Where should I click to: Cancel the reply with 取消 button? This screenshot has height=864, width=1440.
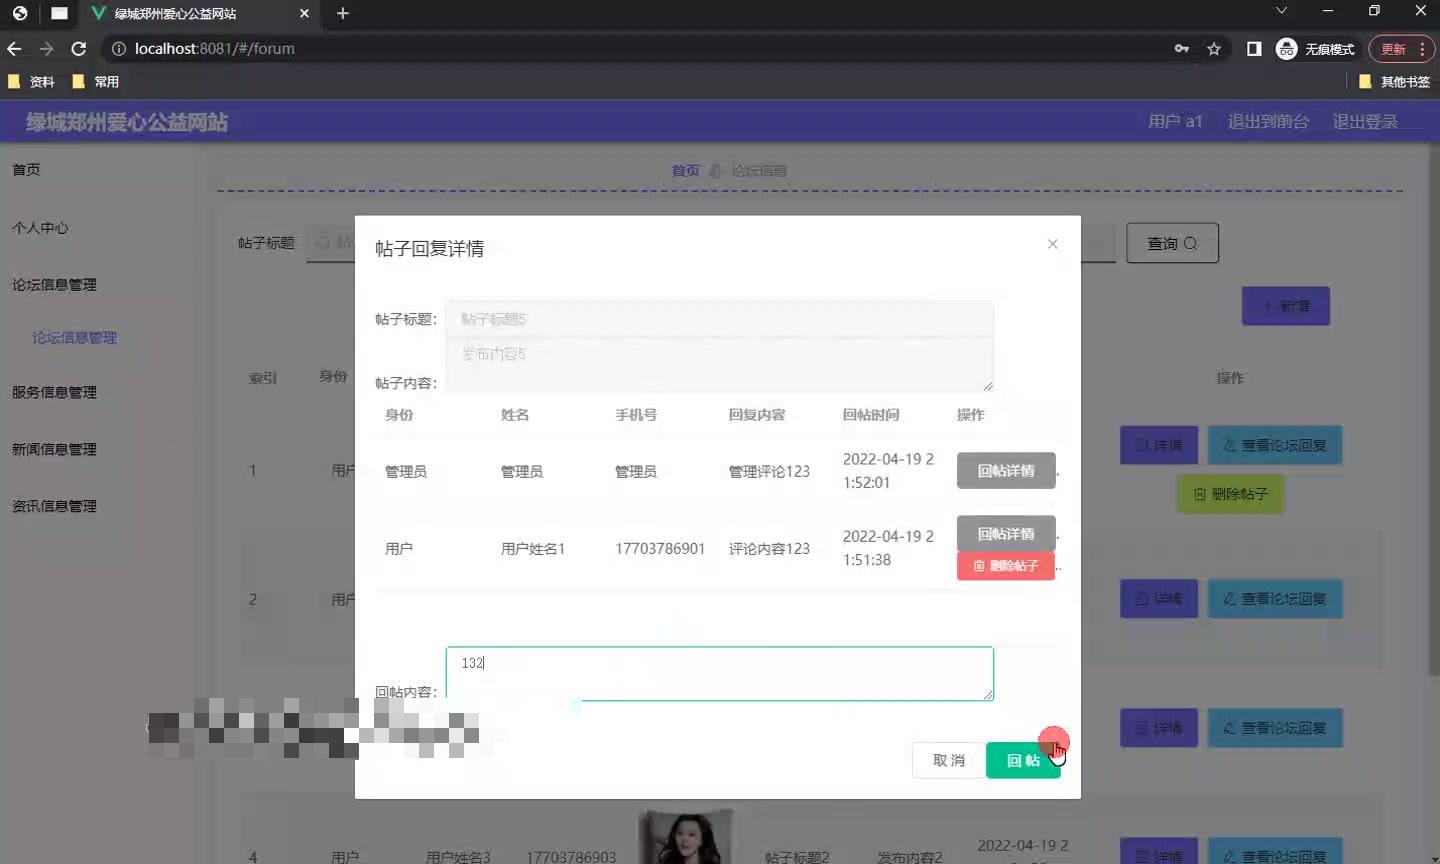[x=948, y=760]
